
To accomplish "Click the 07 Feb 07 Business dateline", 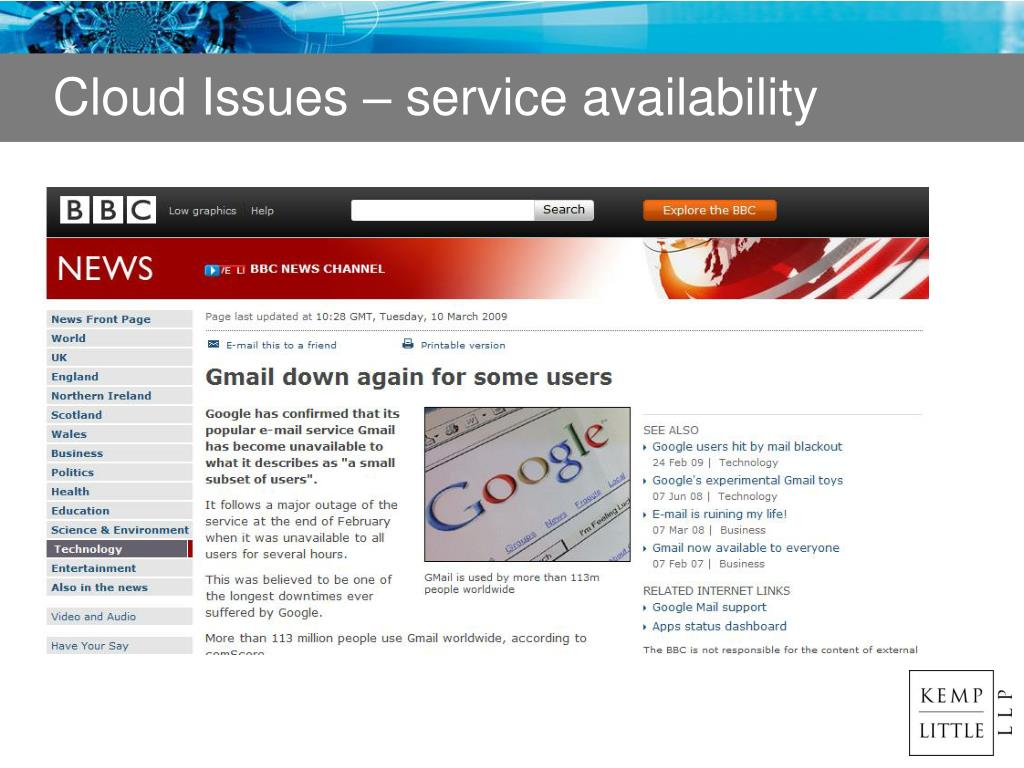I will pos(709,564).
